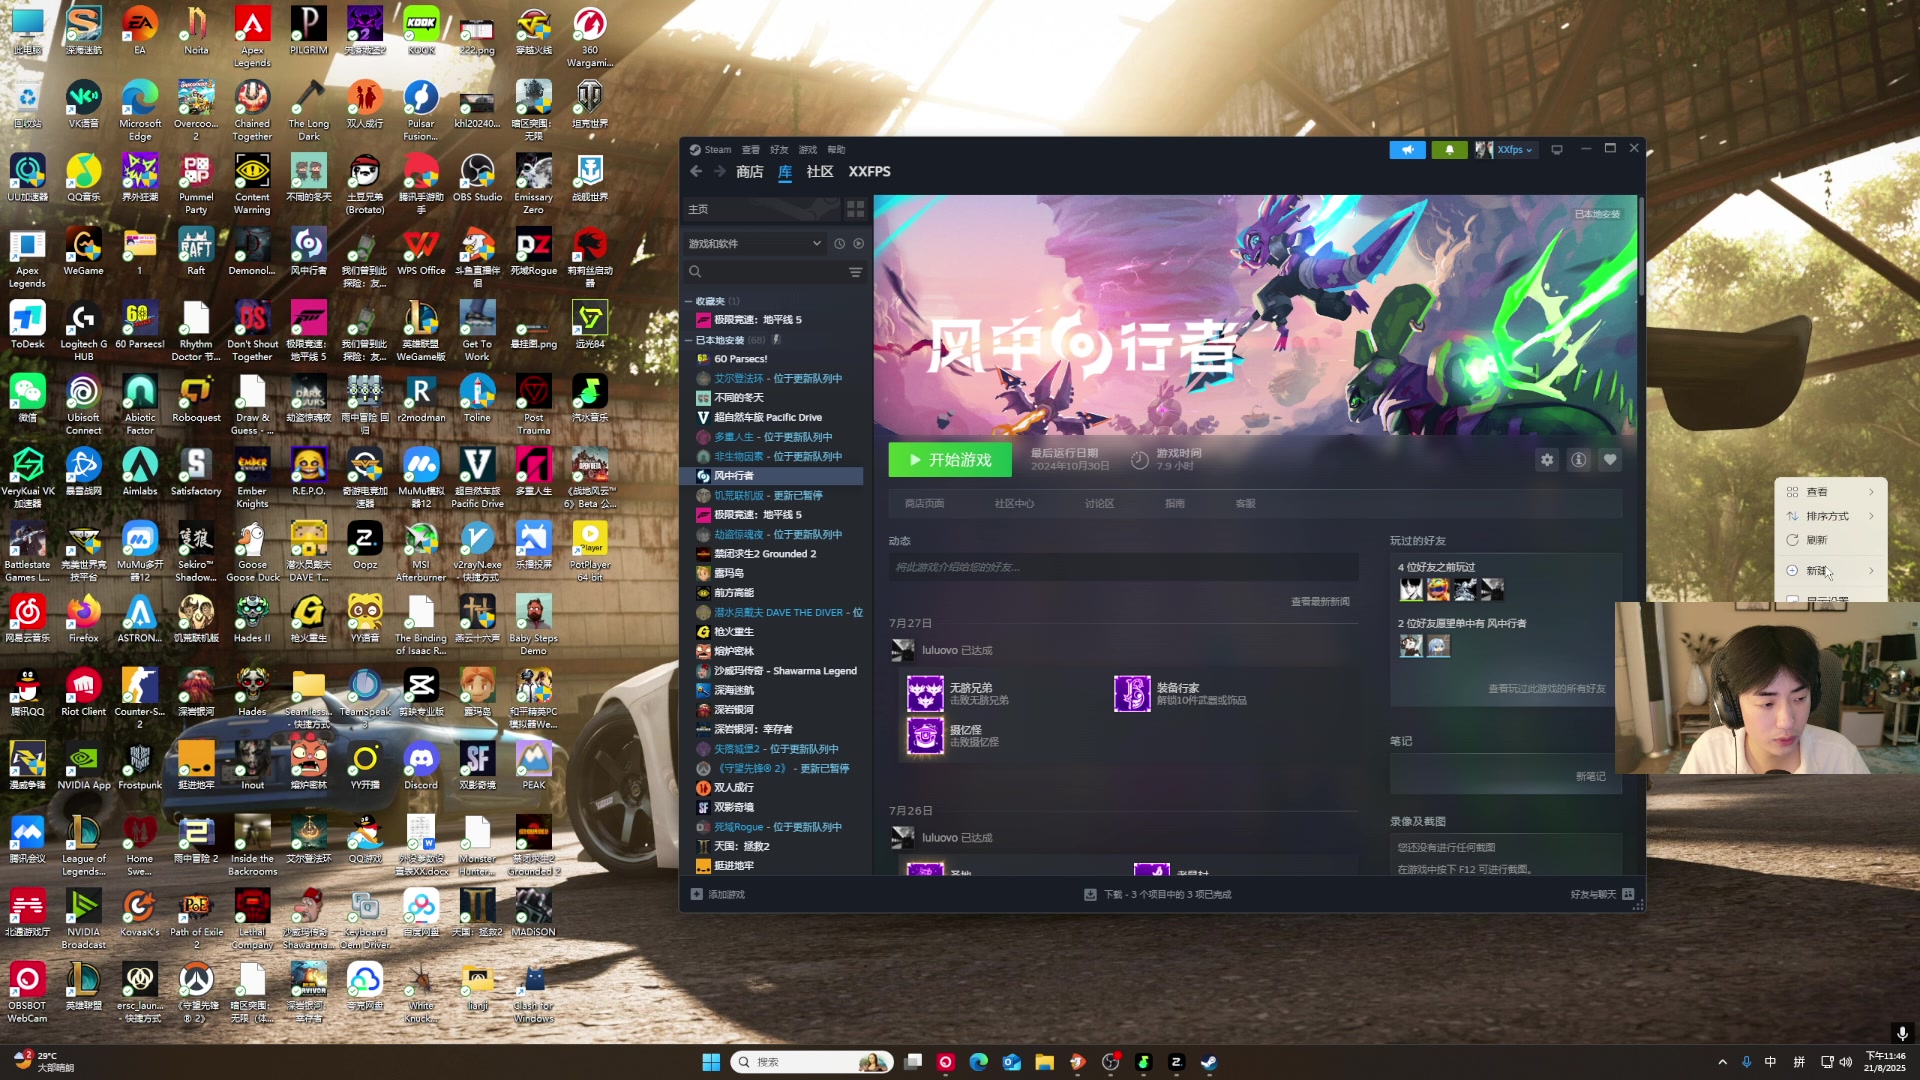The width and height of the screenshot is (1920, 1080).
Task: Click 新笔记 new note button
Action: [x=1590, y=777]
